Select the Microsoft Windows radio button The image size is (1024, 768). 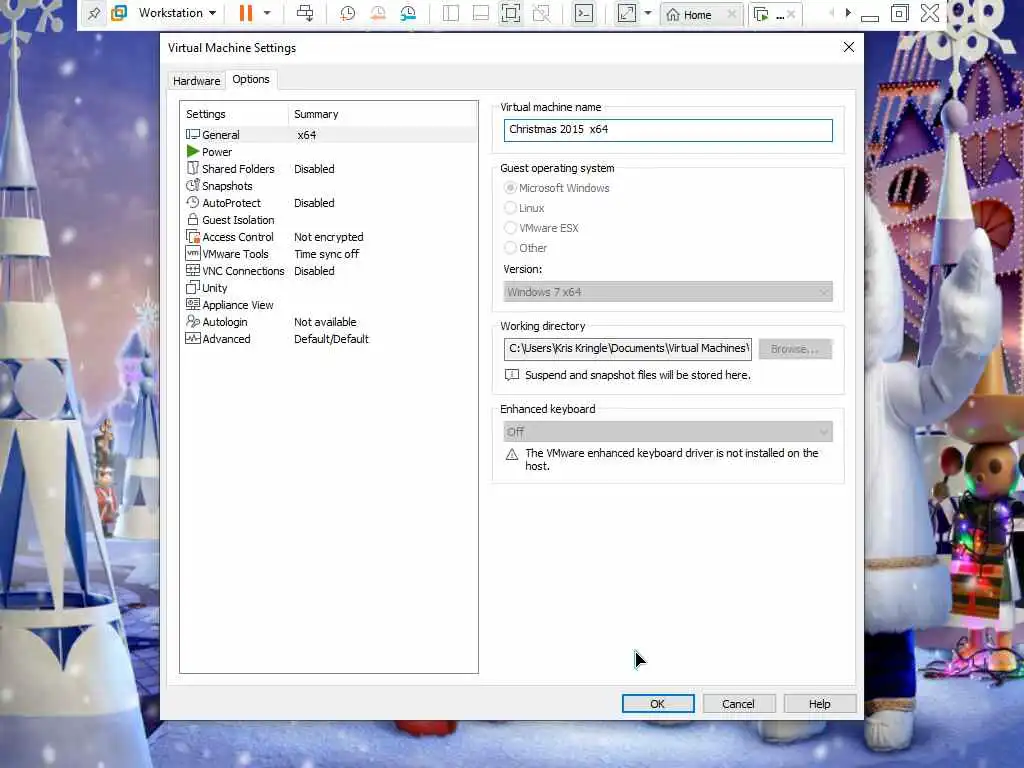click(510, 188)
